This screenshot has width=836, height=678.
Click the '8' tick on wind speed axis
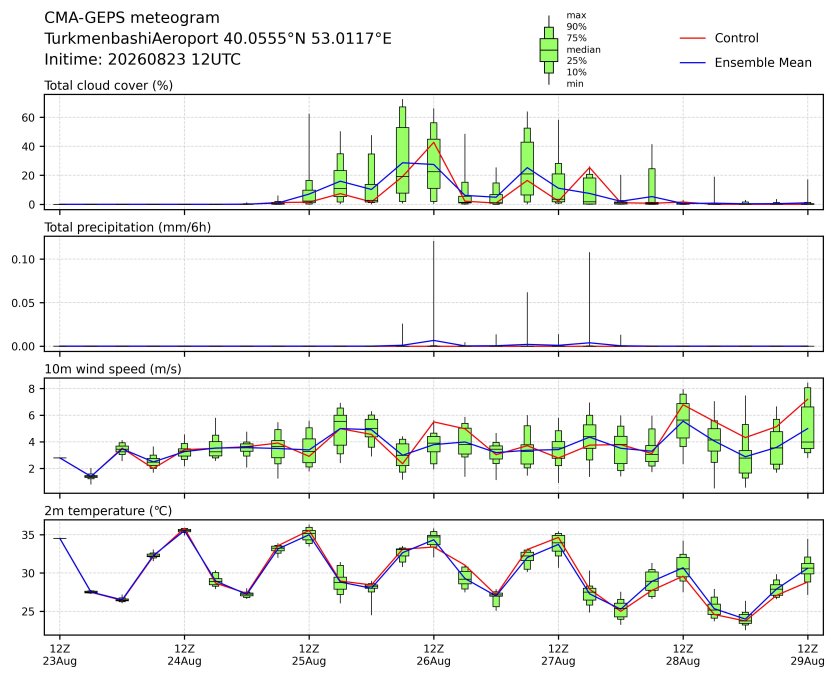click(32, 389)
